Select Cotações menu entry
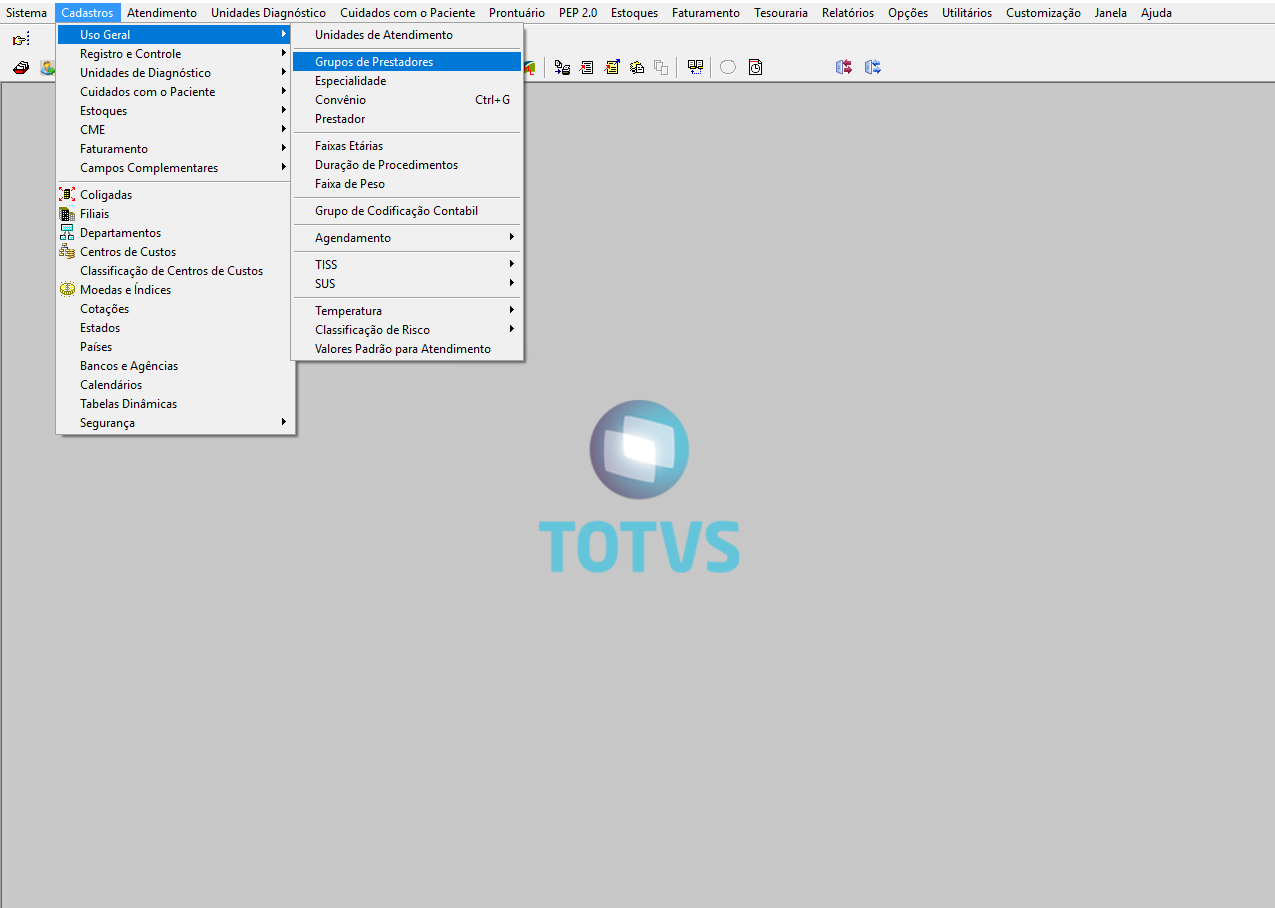Viewport: 1275px width, 908px height. 175,309
